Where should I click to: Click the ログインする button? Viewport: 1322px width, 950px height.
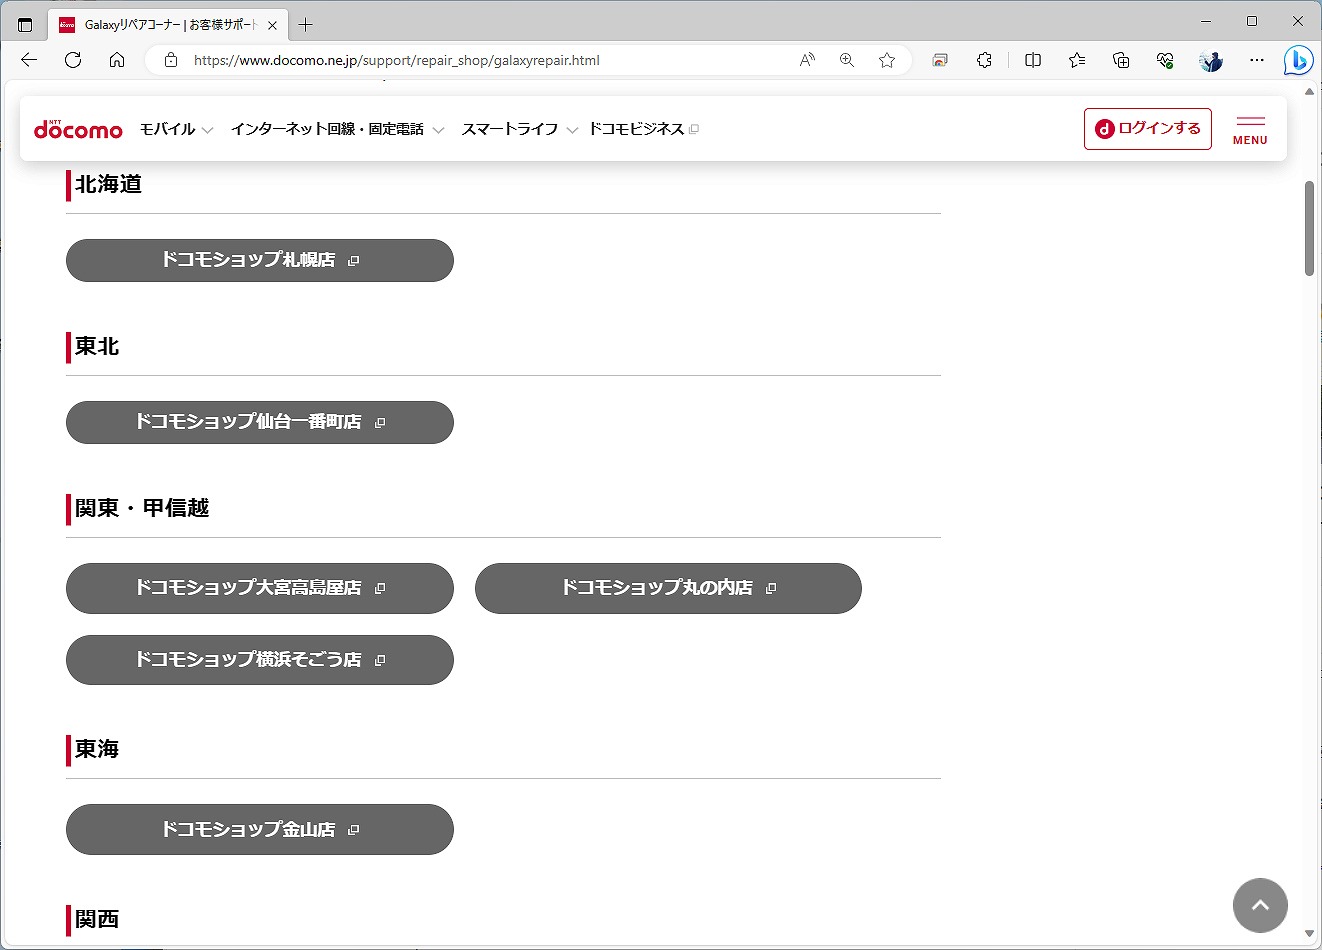coord(1148,129)
